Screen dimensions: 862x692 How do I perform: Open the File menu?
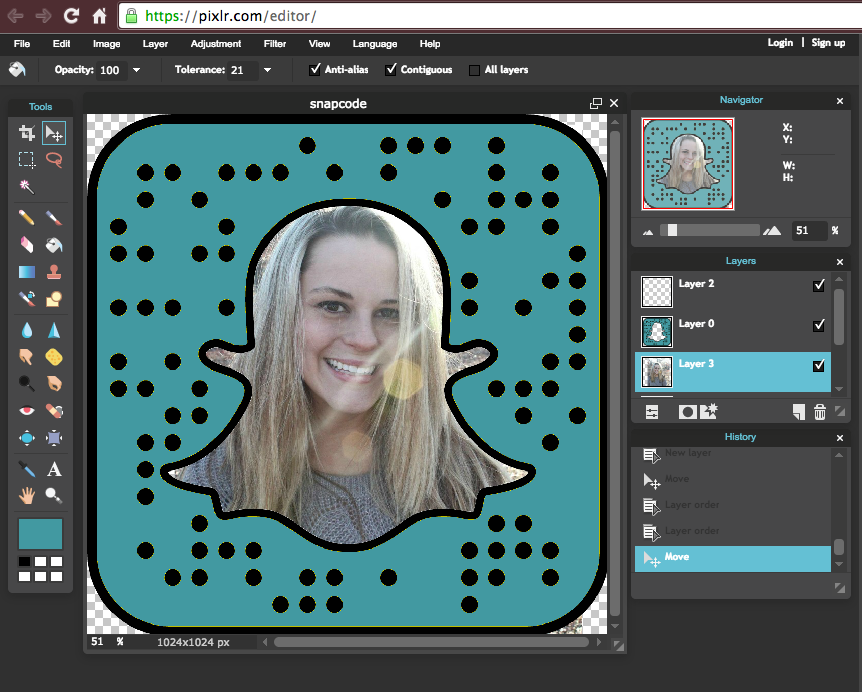coord(22,44)
